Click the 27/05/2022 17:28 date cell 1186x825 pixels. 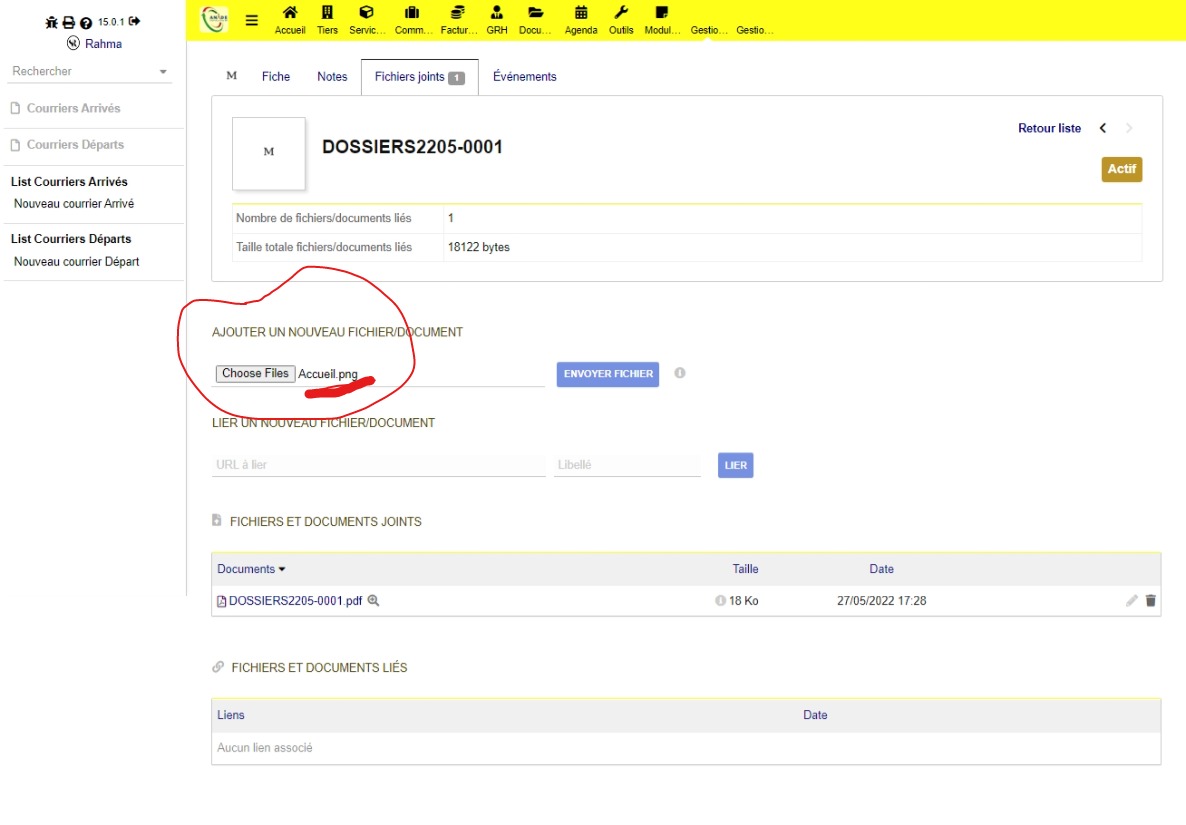pyautogui.click(x=881, y=600)
